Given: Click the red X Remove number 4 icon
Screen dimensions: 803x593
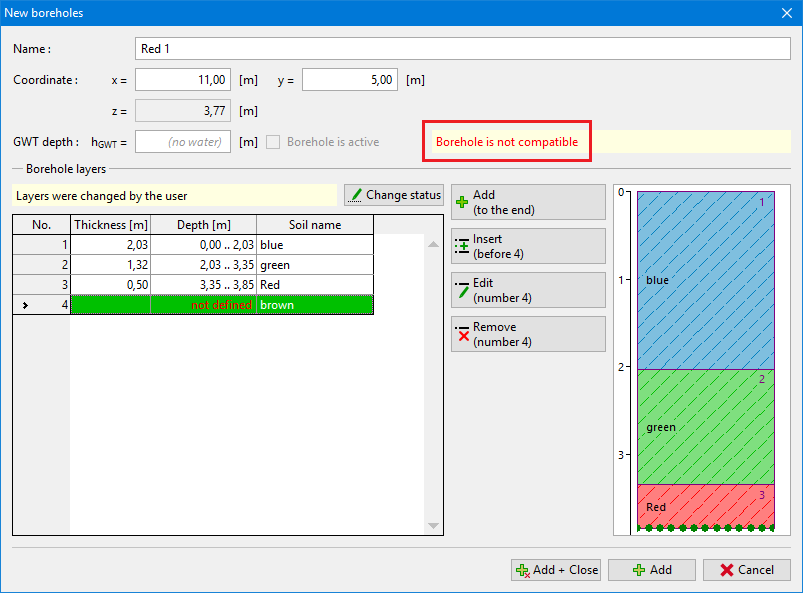Looking at the screenshot, I should [462, 334].
